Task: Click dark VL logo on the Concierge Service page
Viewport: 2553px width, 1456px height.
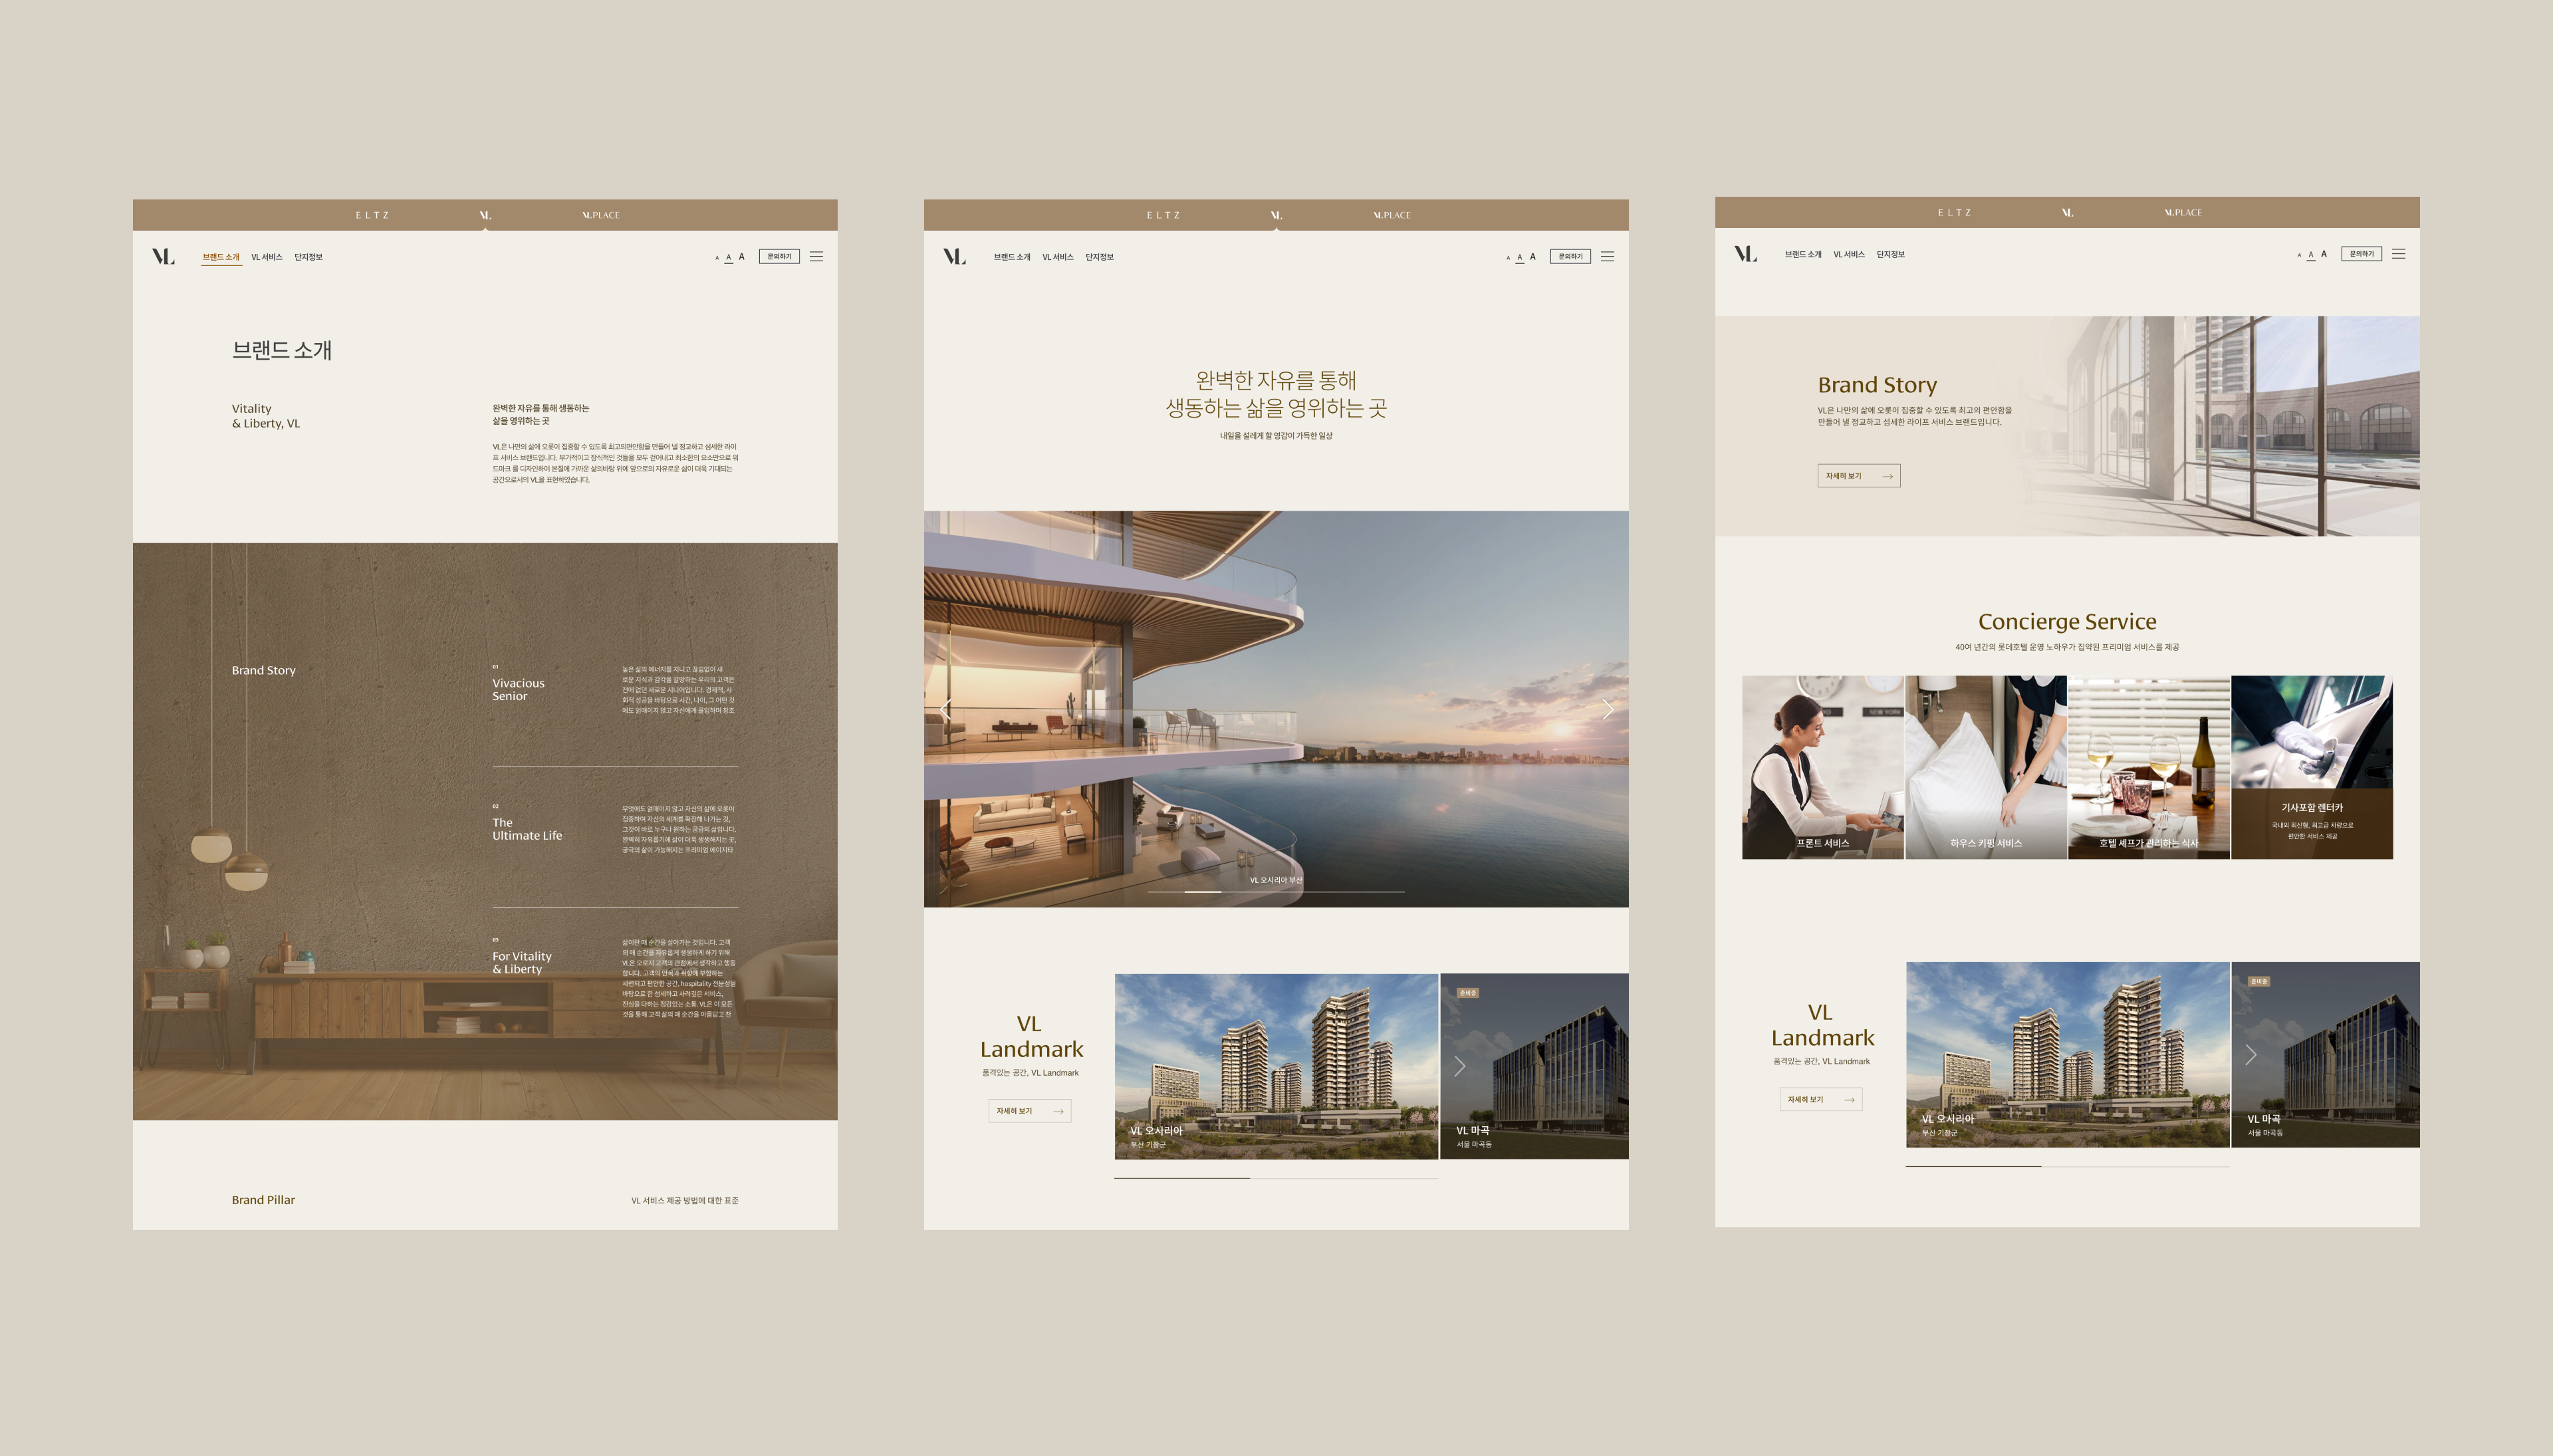Action: (1745, 254)
